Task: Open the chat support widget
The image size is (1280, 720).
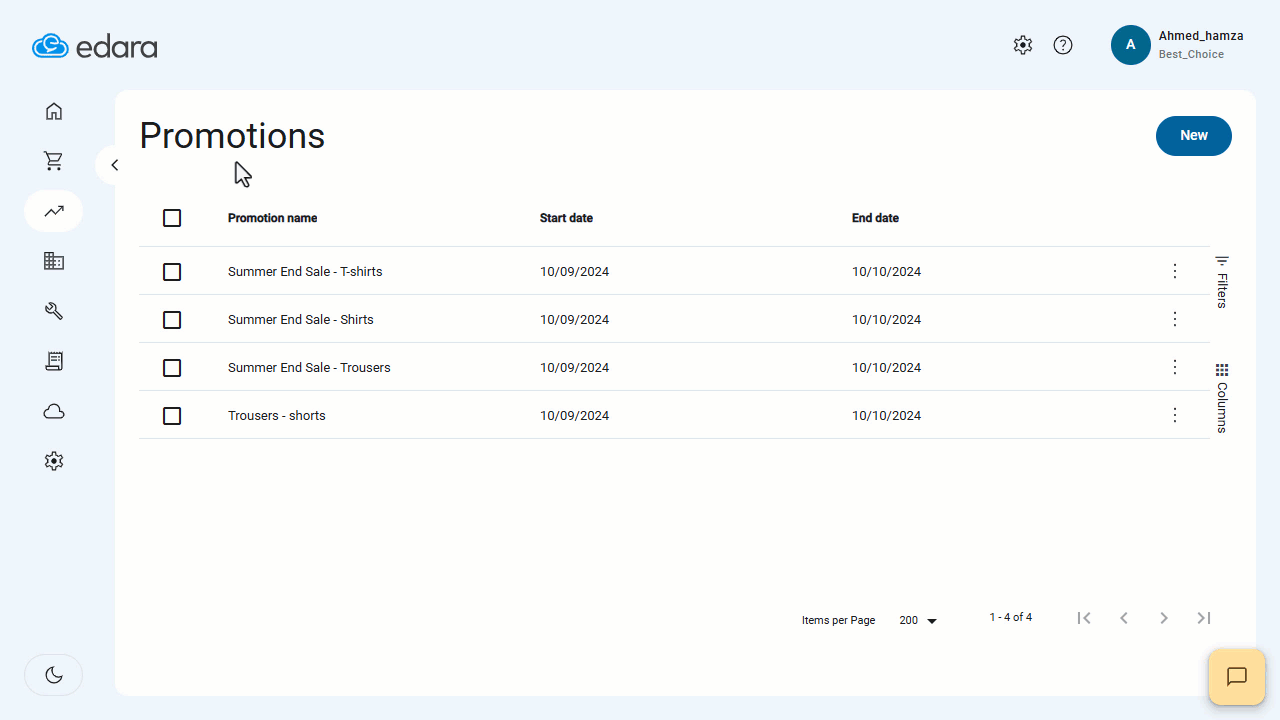Action: click(1237, 677)
